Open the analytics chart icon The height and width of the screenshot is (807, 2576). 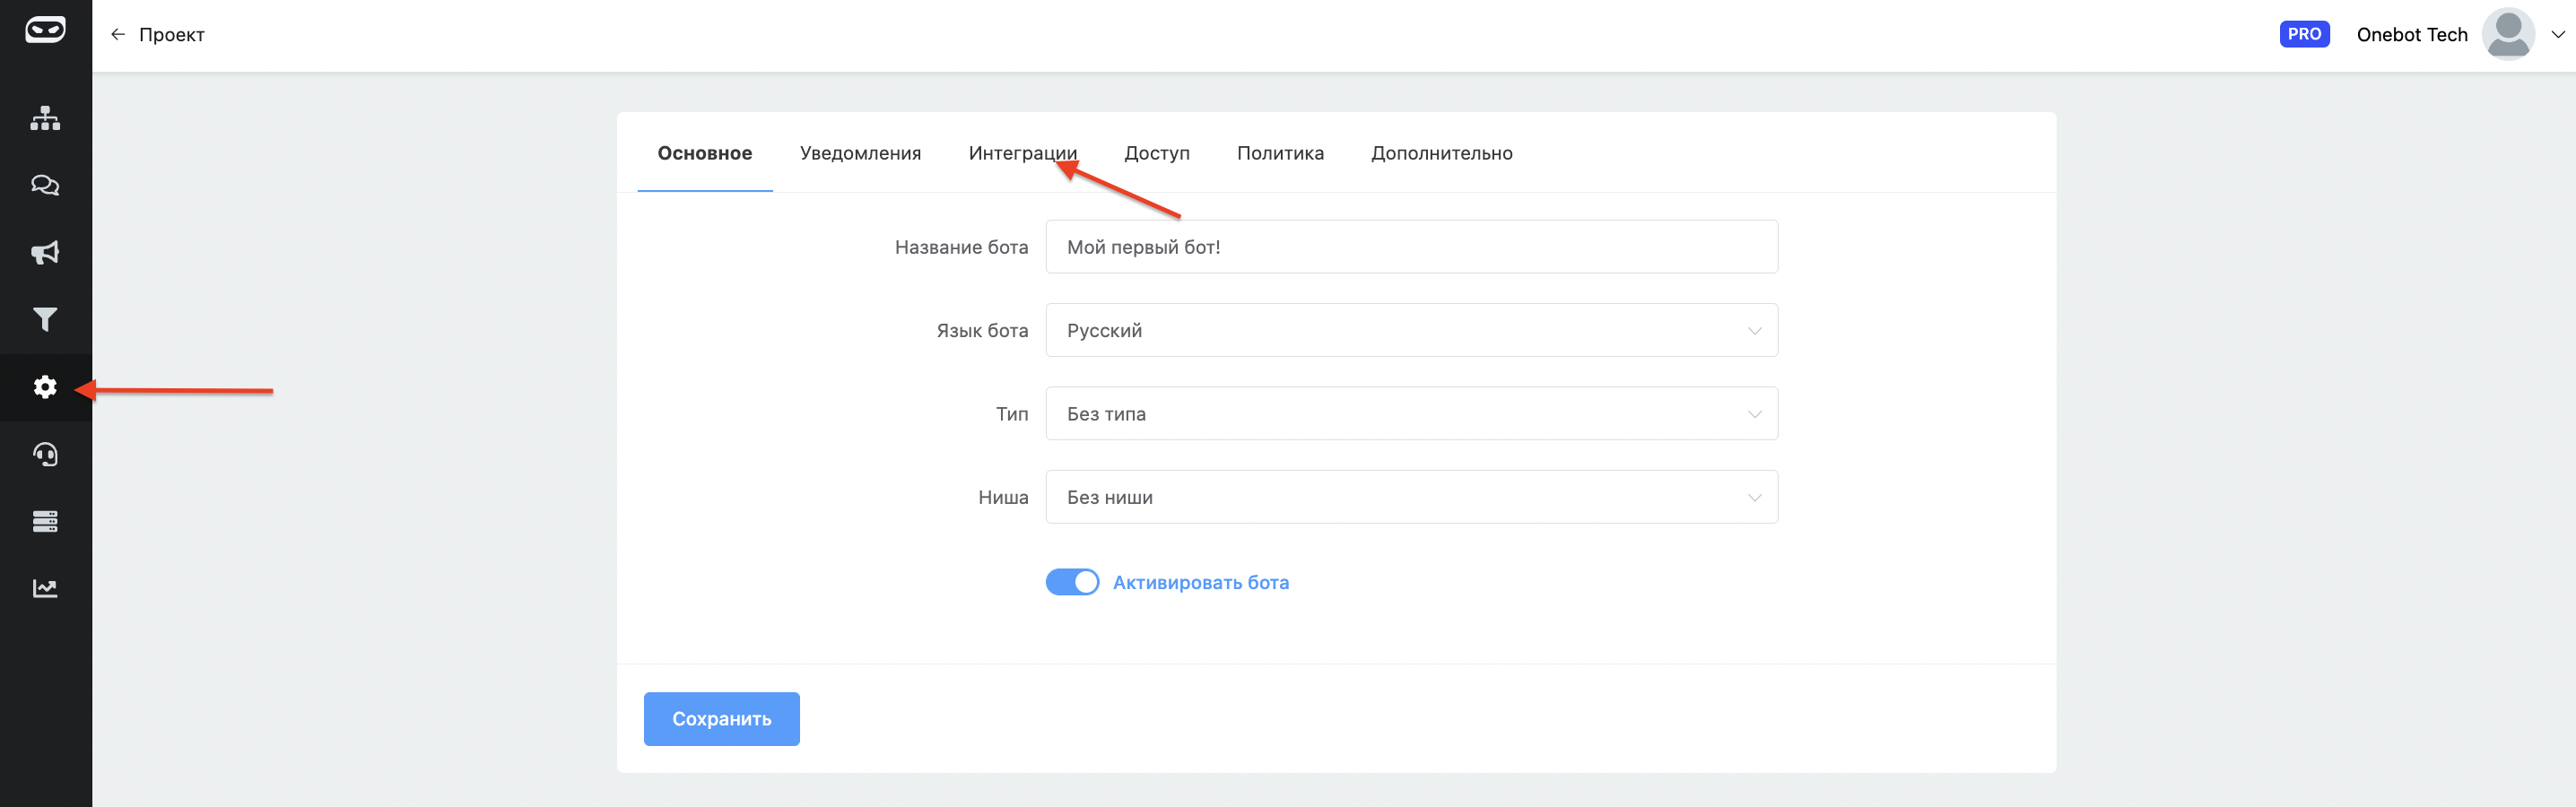[x=45, y=588]
